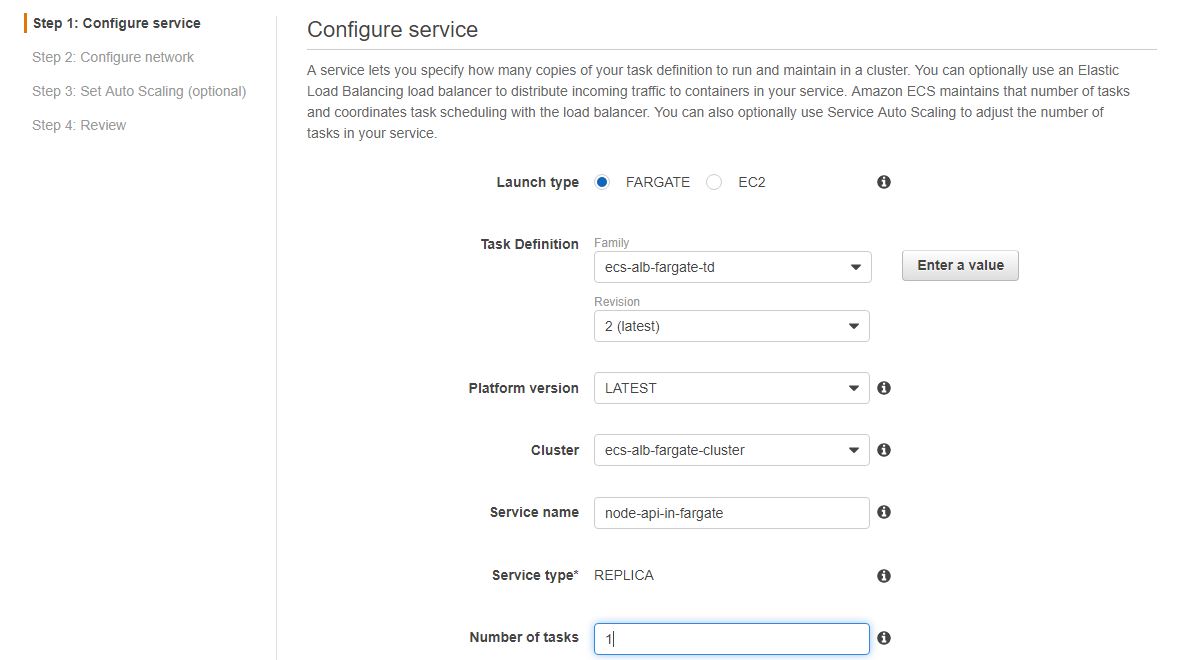1198x660 pixels.
Task: Click info icon beside Platform version
Action: click(x=884, y=388)
